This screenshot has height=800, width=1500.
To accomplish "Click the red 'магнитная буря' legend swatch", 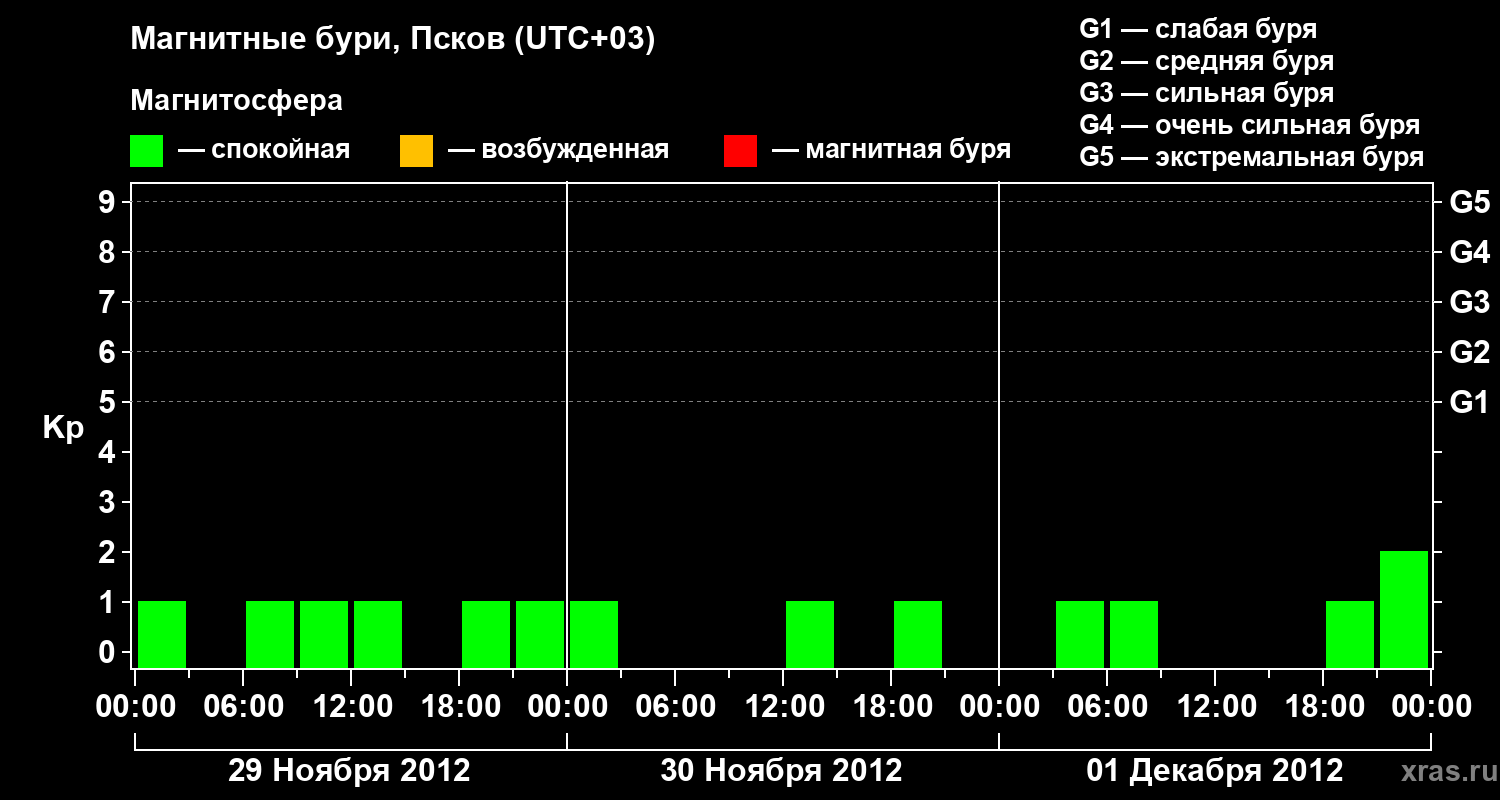I will click(740, 151).
